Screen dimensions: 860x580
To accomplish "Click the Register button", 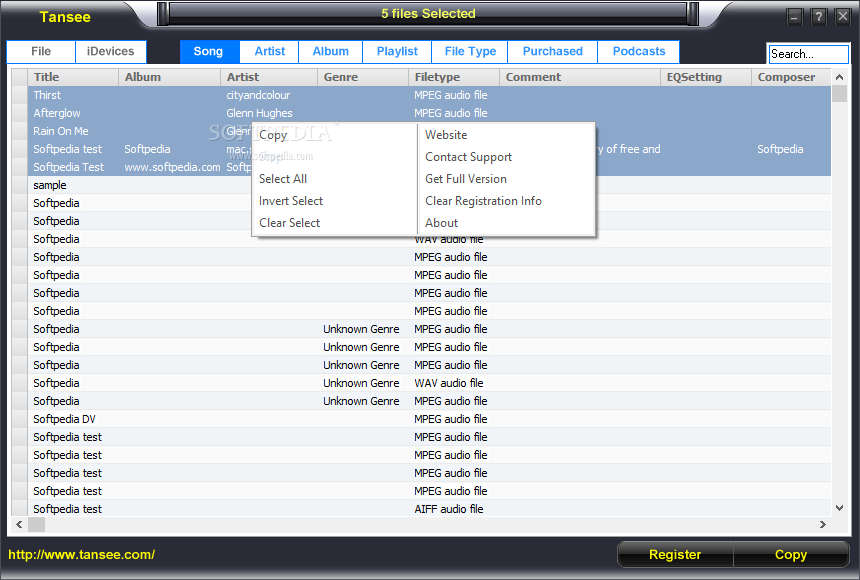I will pos(675,554).
